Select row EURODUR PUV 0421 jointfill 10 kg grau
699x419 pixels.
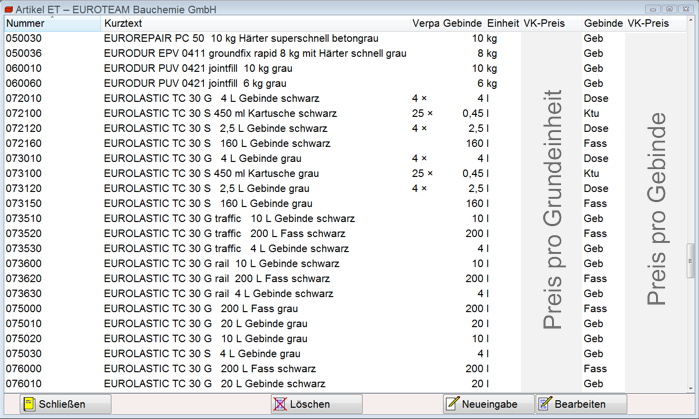click(198, 69)
